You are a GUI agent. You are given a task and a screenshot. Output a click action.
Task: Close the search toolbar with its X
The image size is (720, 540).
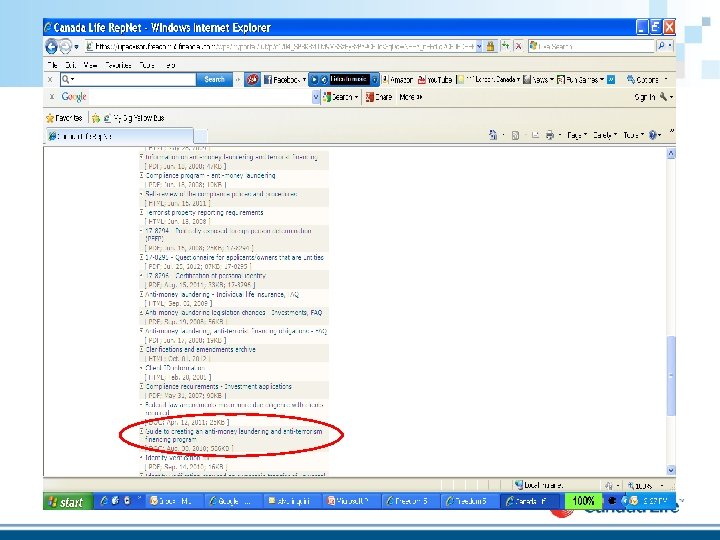click(x=50, y=79)
